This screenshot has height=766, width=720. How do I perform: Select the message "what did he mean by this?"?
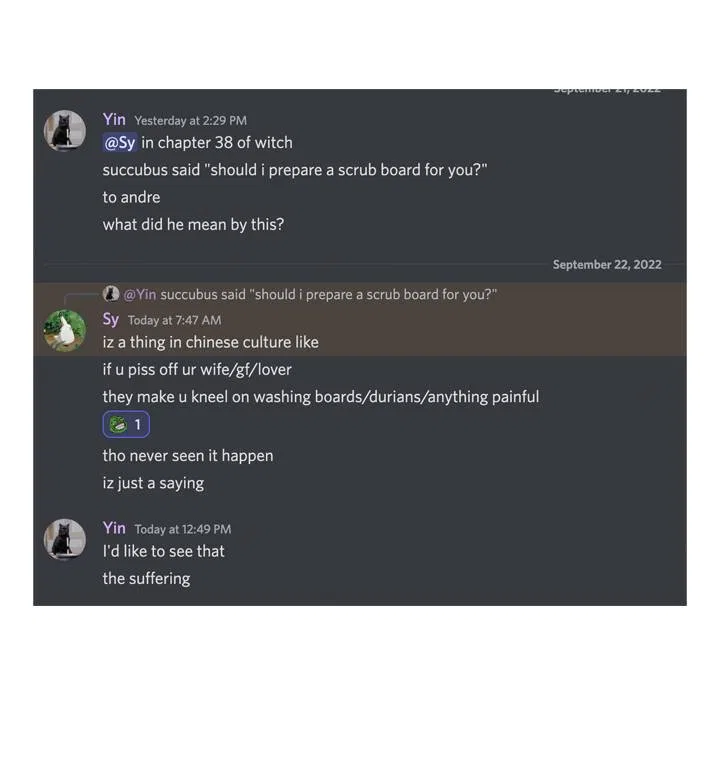click(x=193, y=225)
